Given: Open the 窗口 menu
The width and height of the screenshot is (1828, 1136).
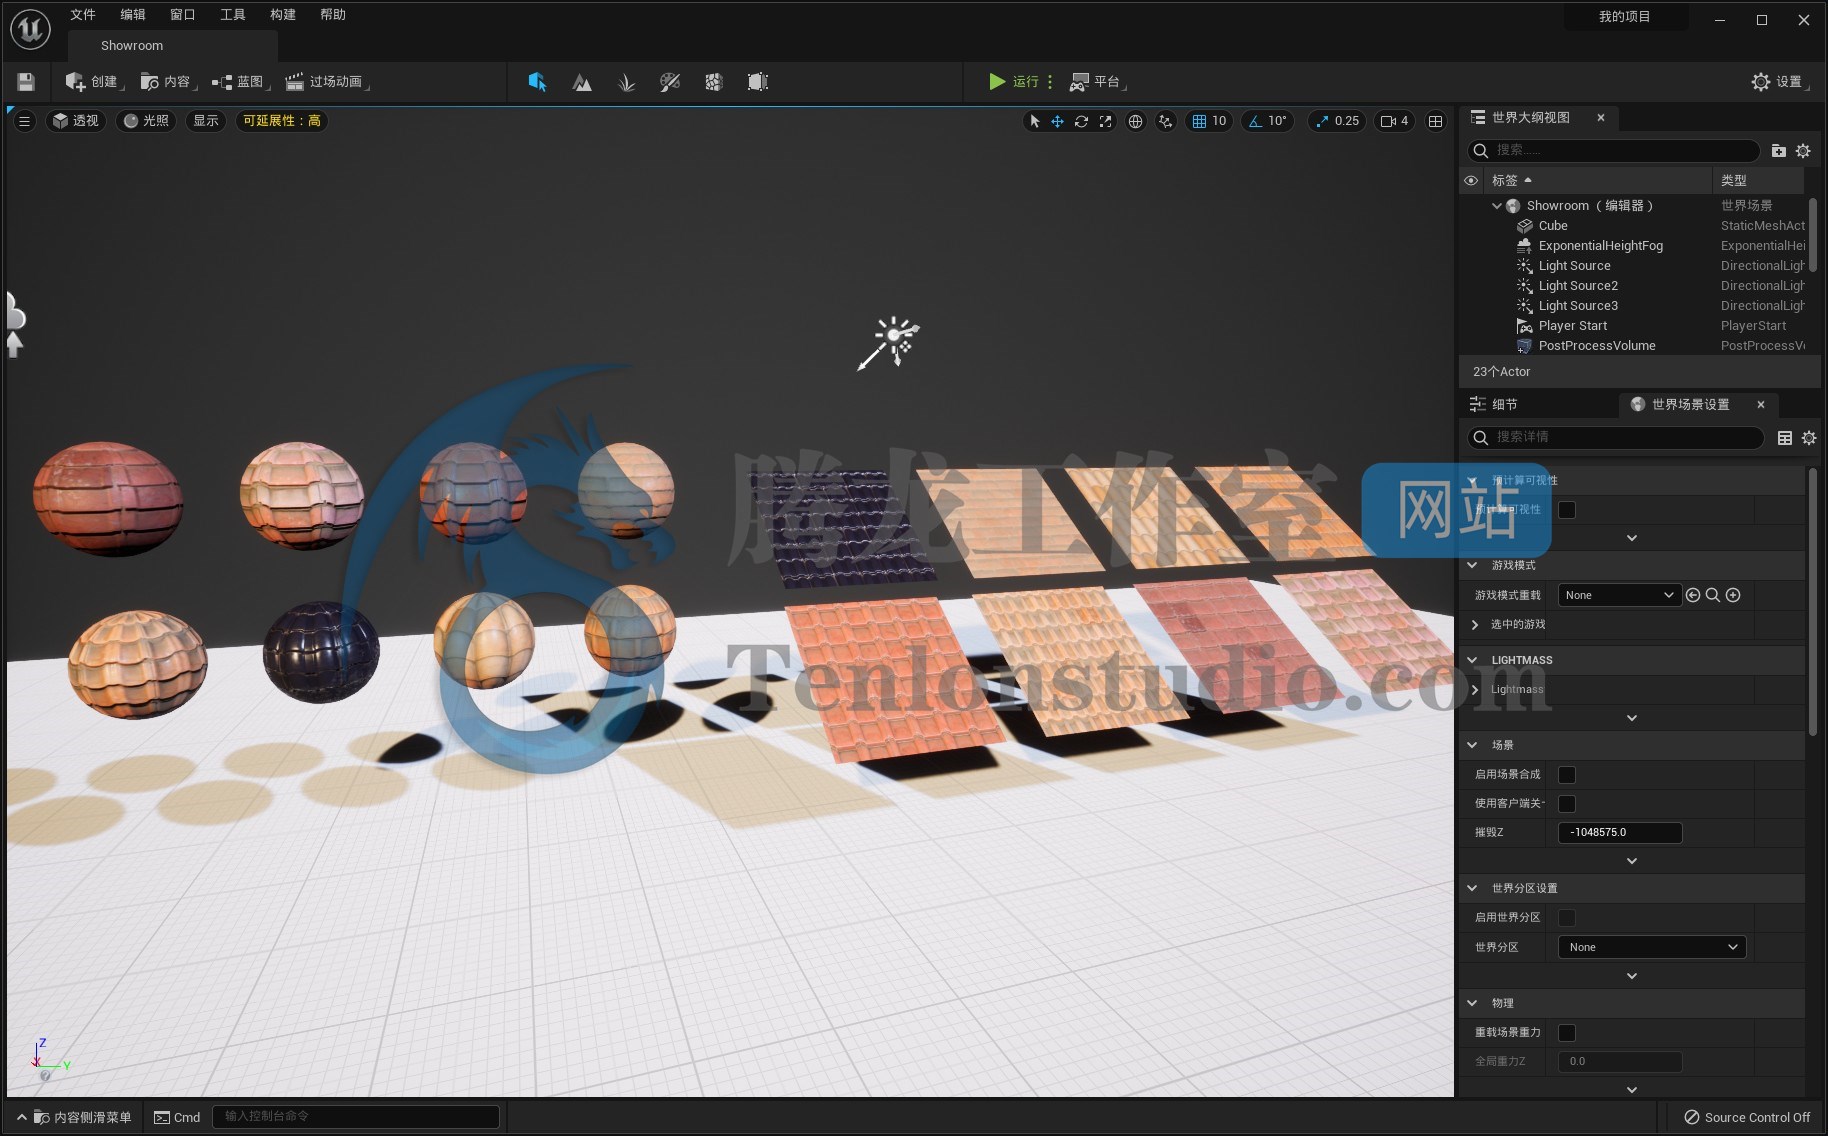Looking at the screenshot, I should [183, 15].
